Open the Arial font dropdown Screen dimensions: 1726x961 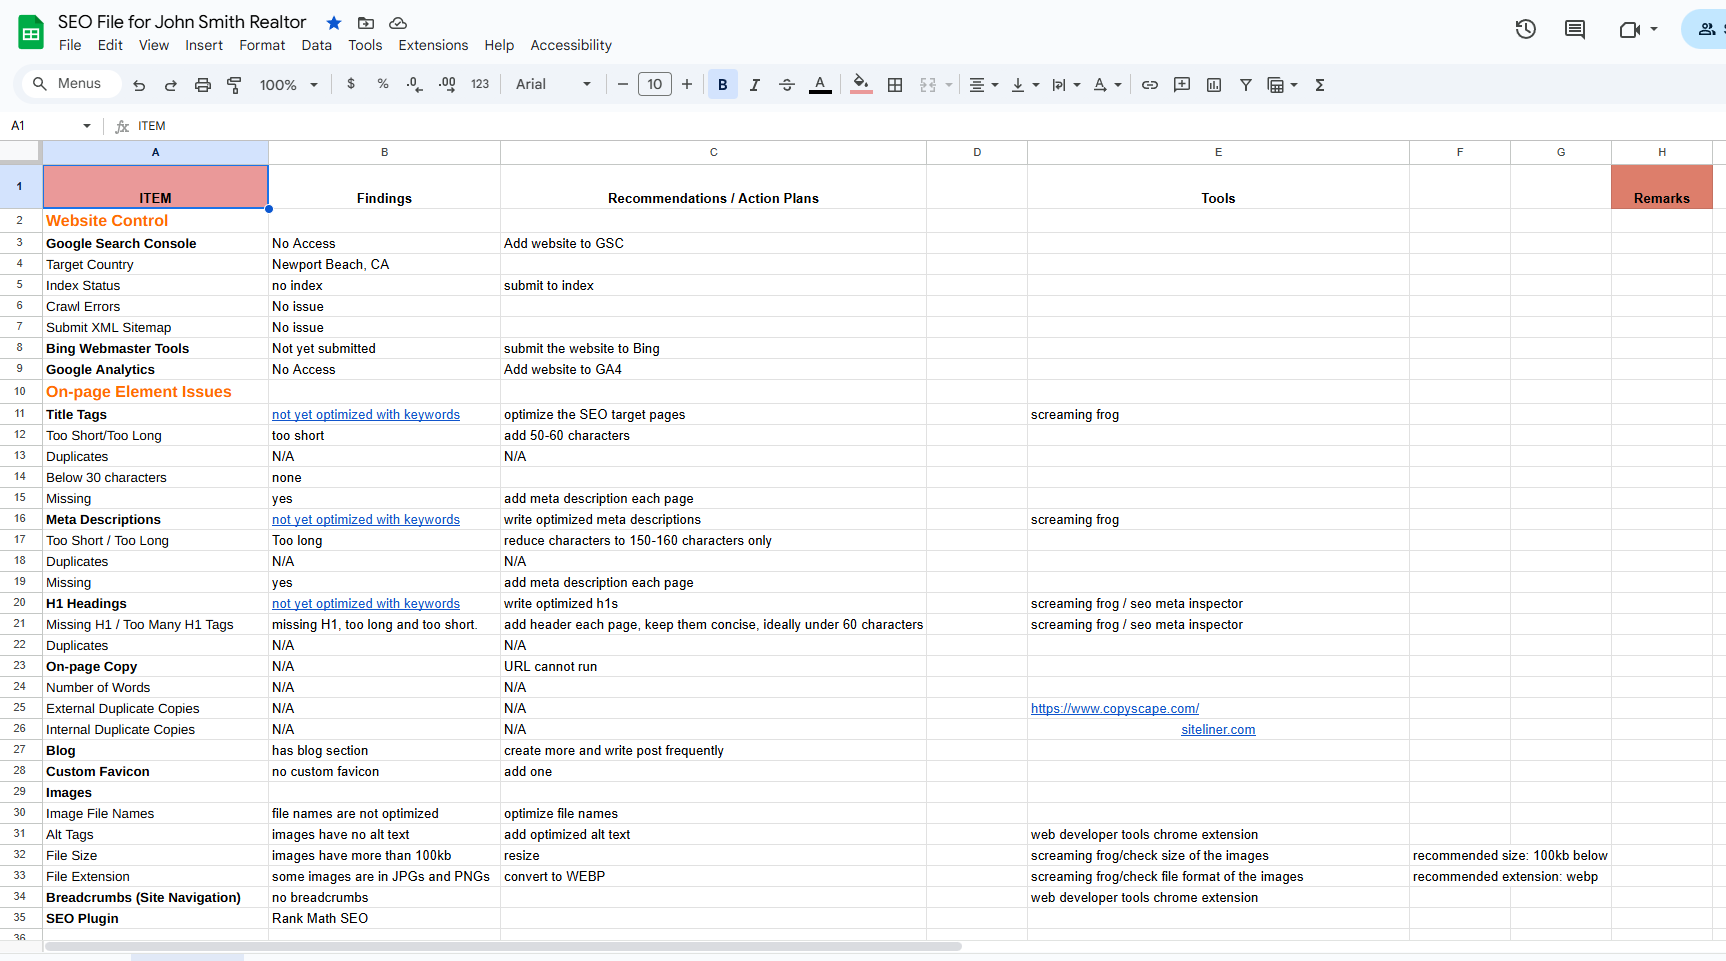553,85
